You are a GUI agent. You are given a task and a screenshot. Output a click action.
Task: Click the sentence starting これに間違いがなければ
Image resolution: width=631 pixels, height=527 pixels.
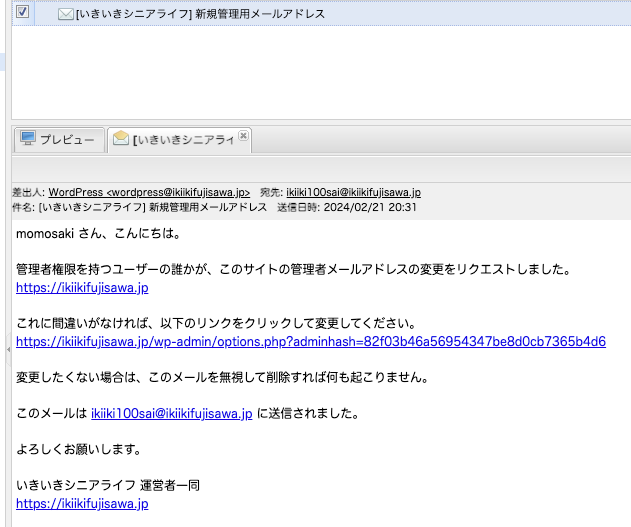(x=216, y=323)
